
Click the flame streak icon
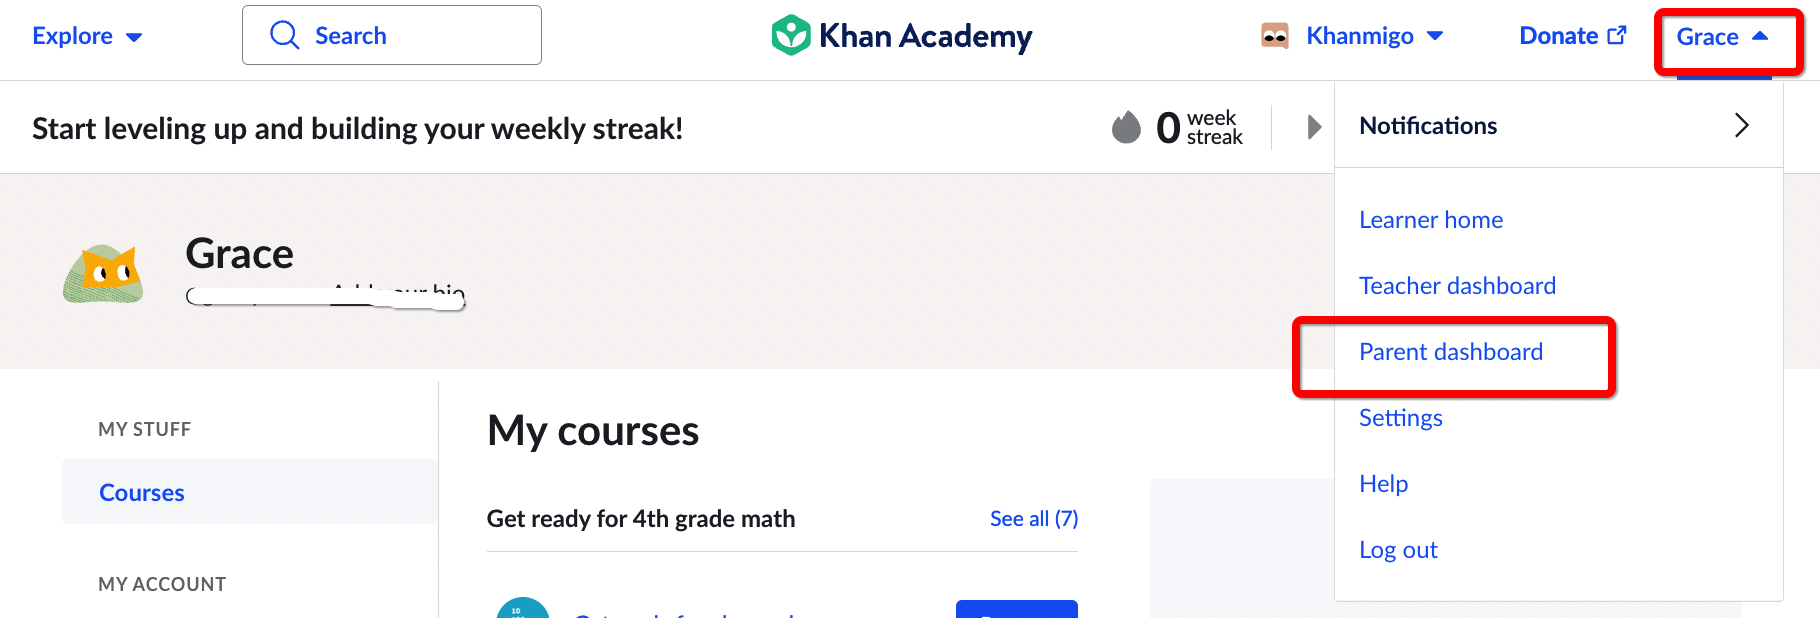tap(1127, 127)
